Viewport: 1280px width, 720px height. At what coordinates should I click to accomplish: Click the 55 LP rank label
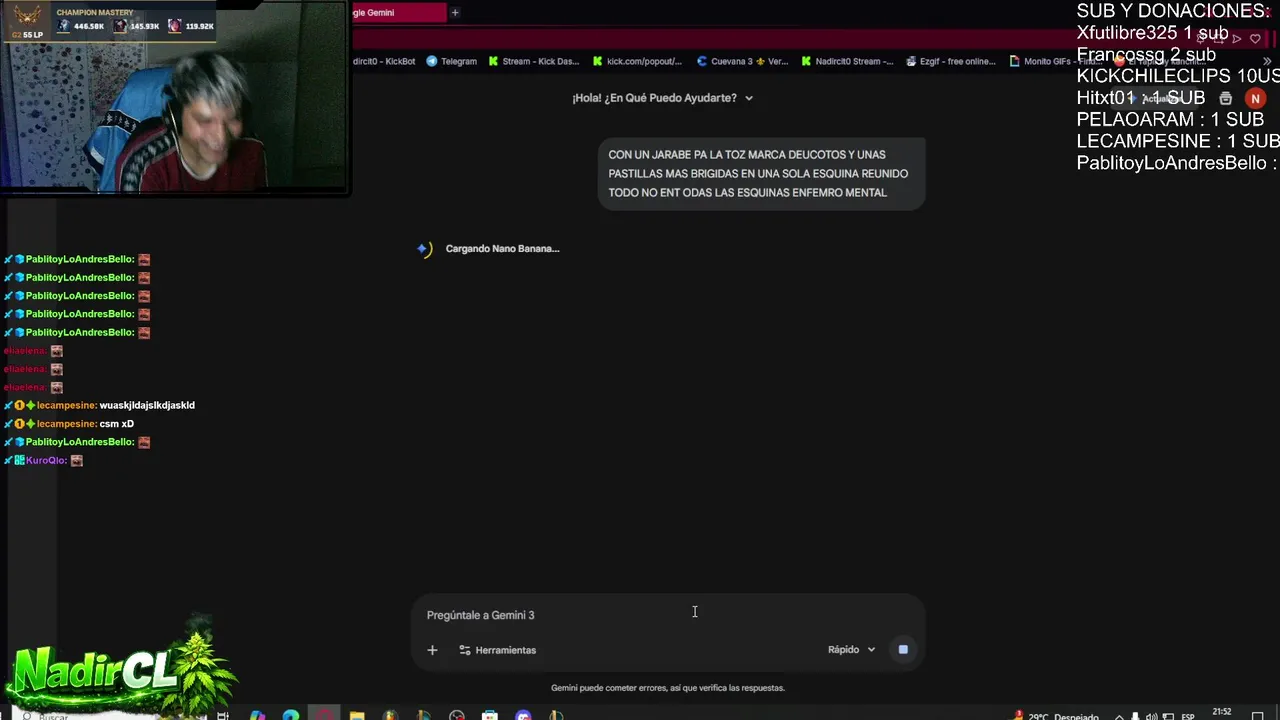(32, 35)
